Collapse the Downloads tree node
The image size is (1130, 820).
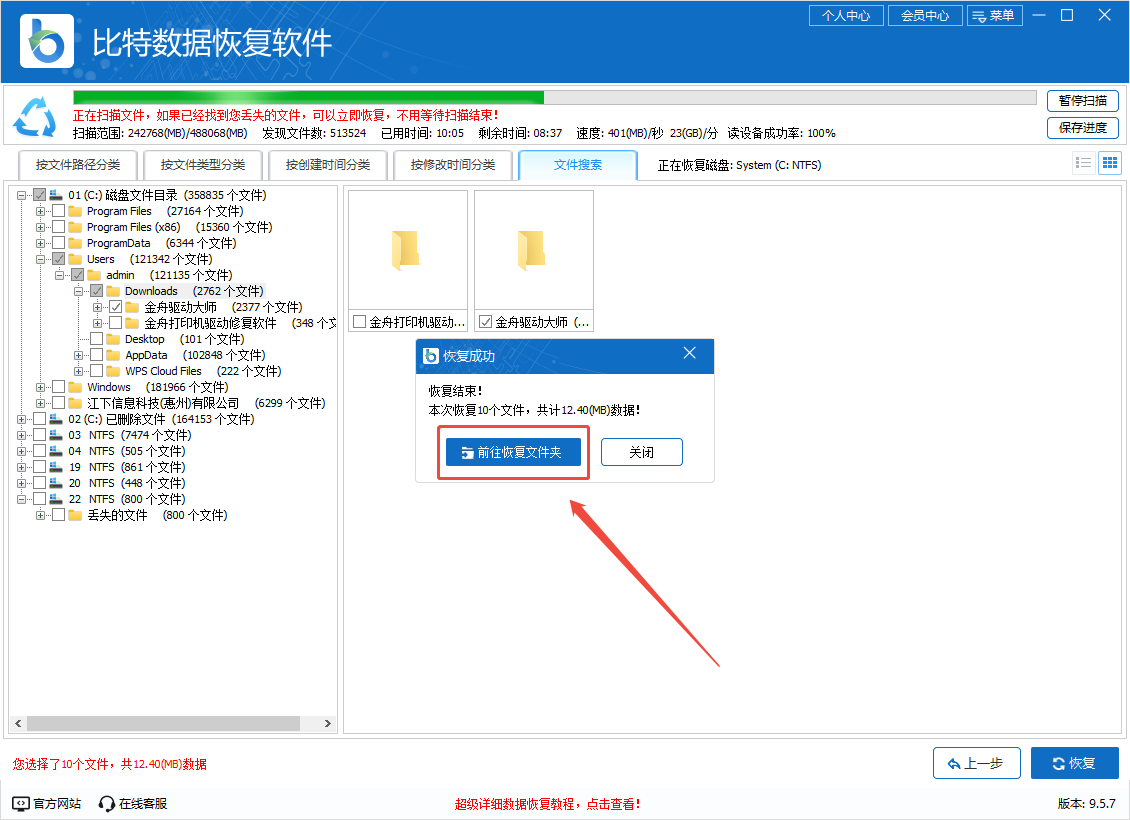tap(78, 291)
